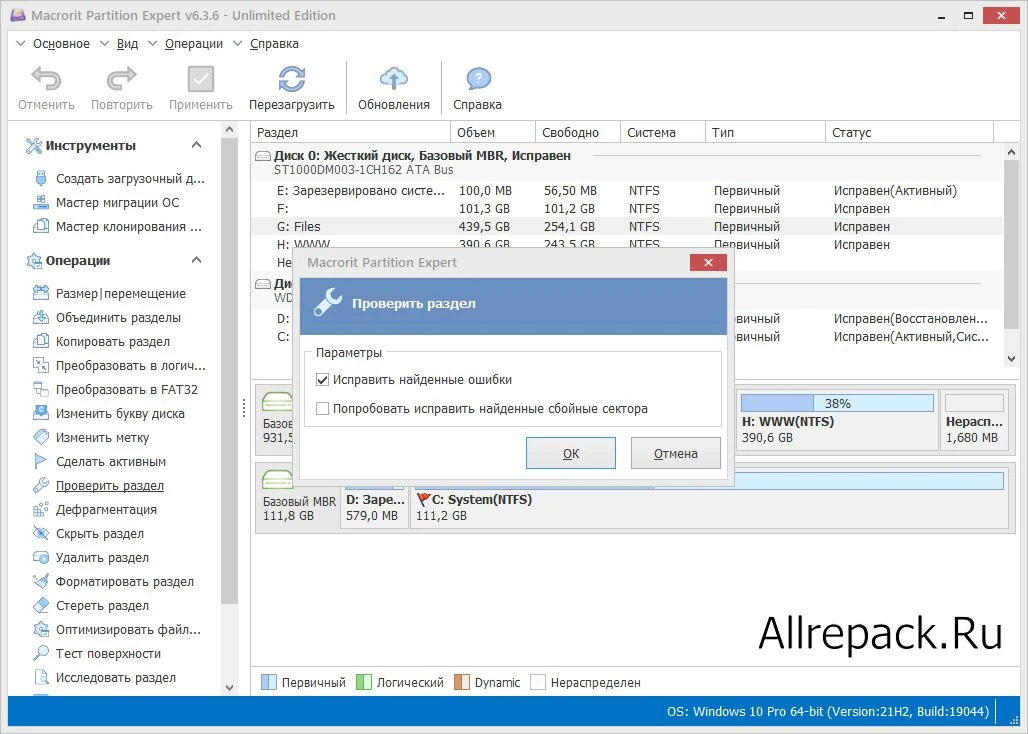Select E: Зарезервировано системой row

(x=627, y=191)
